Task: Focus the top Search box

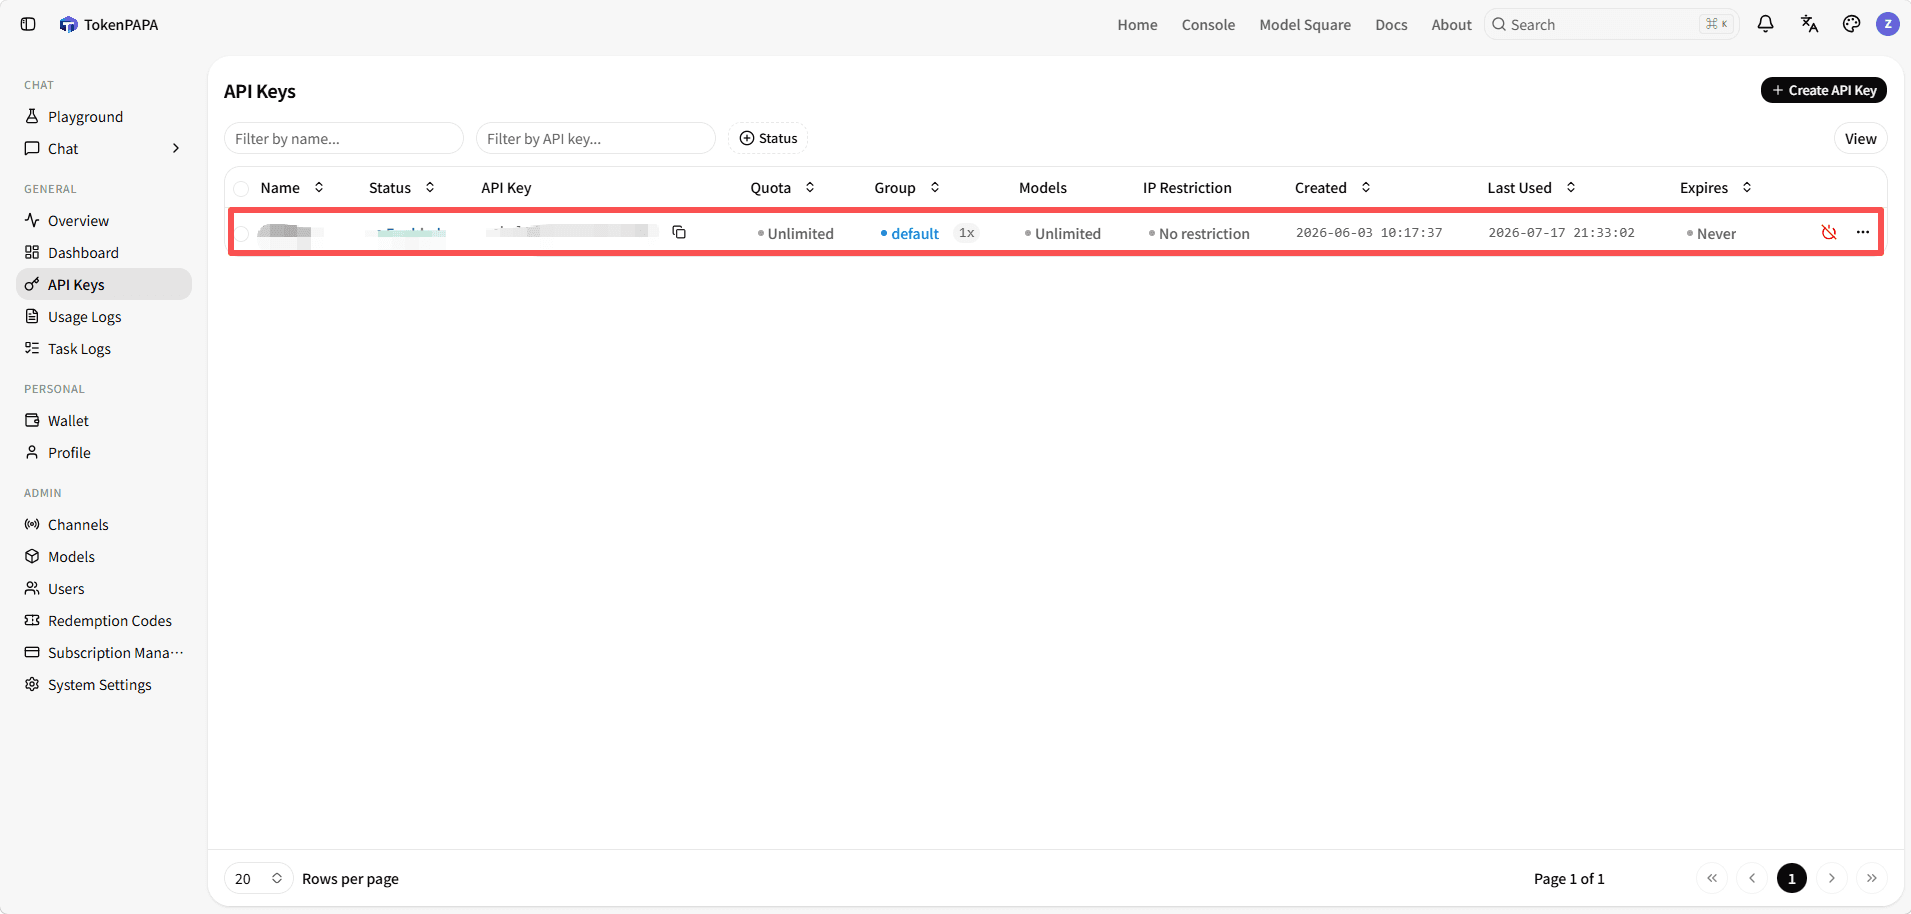Action: click(1612, 24)
